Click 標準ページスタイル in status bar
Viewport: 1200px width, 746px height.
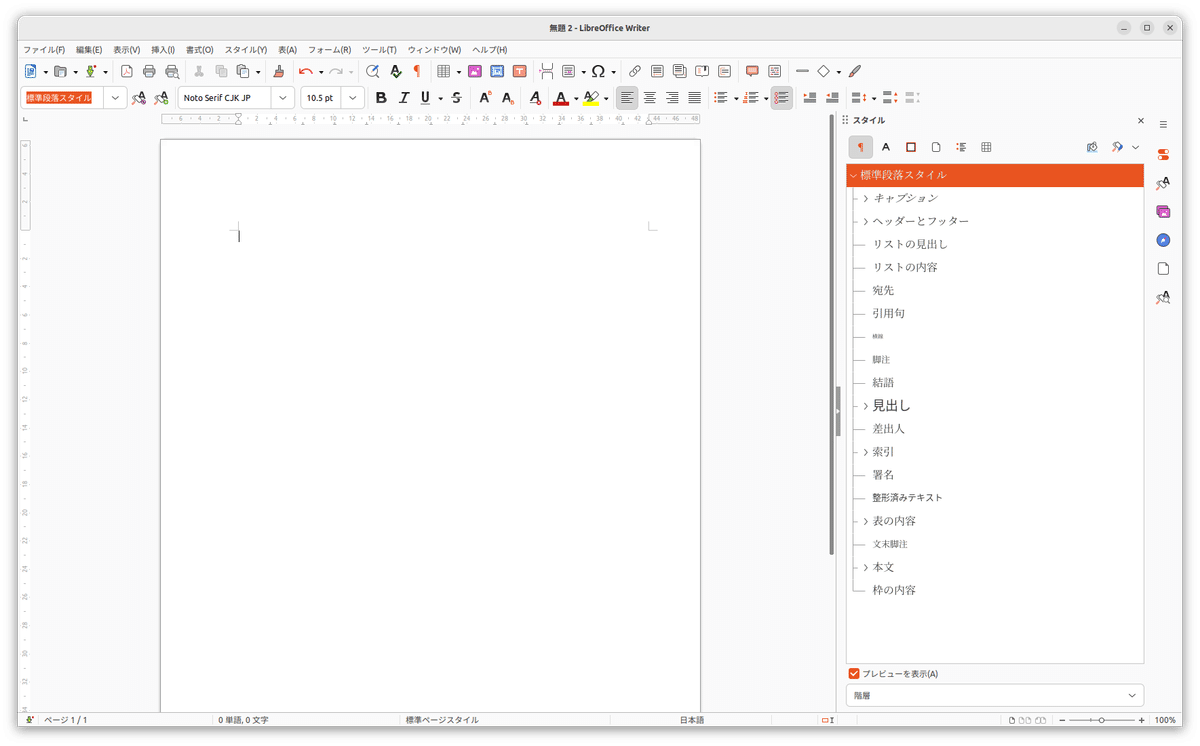(x=442, y=720)
